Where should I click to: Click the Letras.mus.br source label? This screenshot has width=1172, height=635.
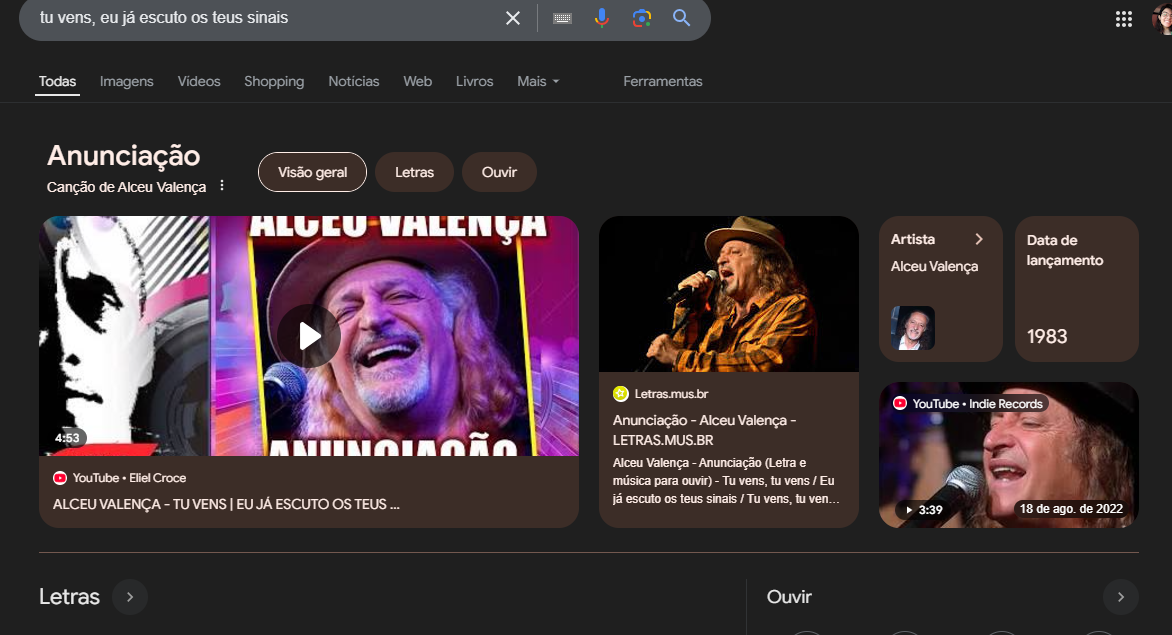tap(671, 394)
